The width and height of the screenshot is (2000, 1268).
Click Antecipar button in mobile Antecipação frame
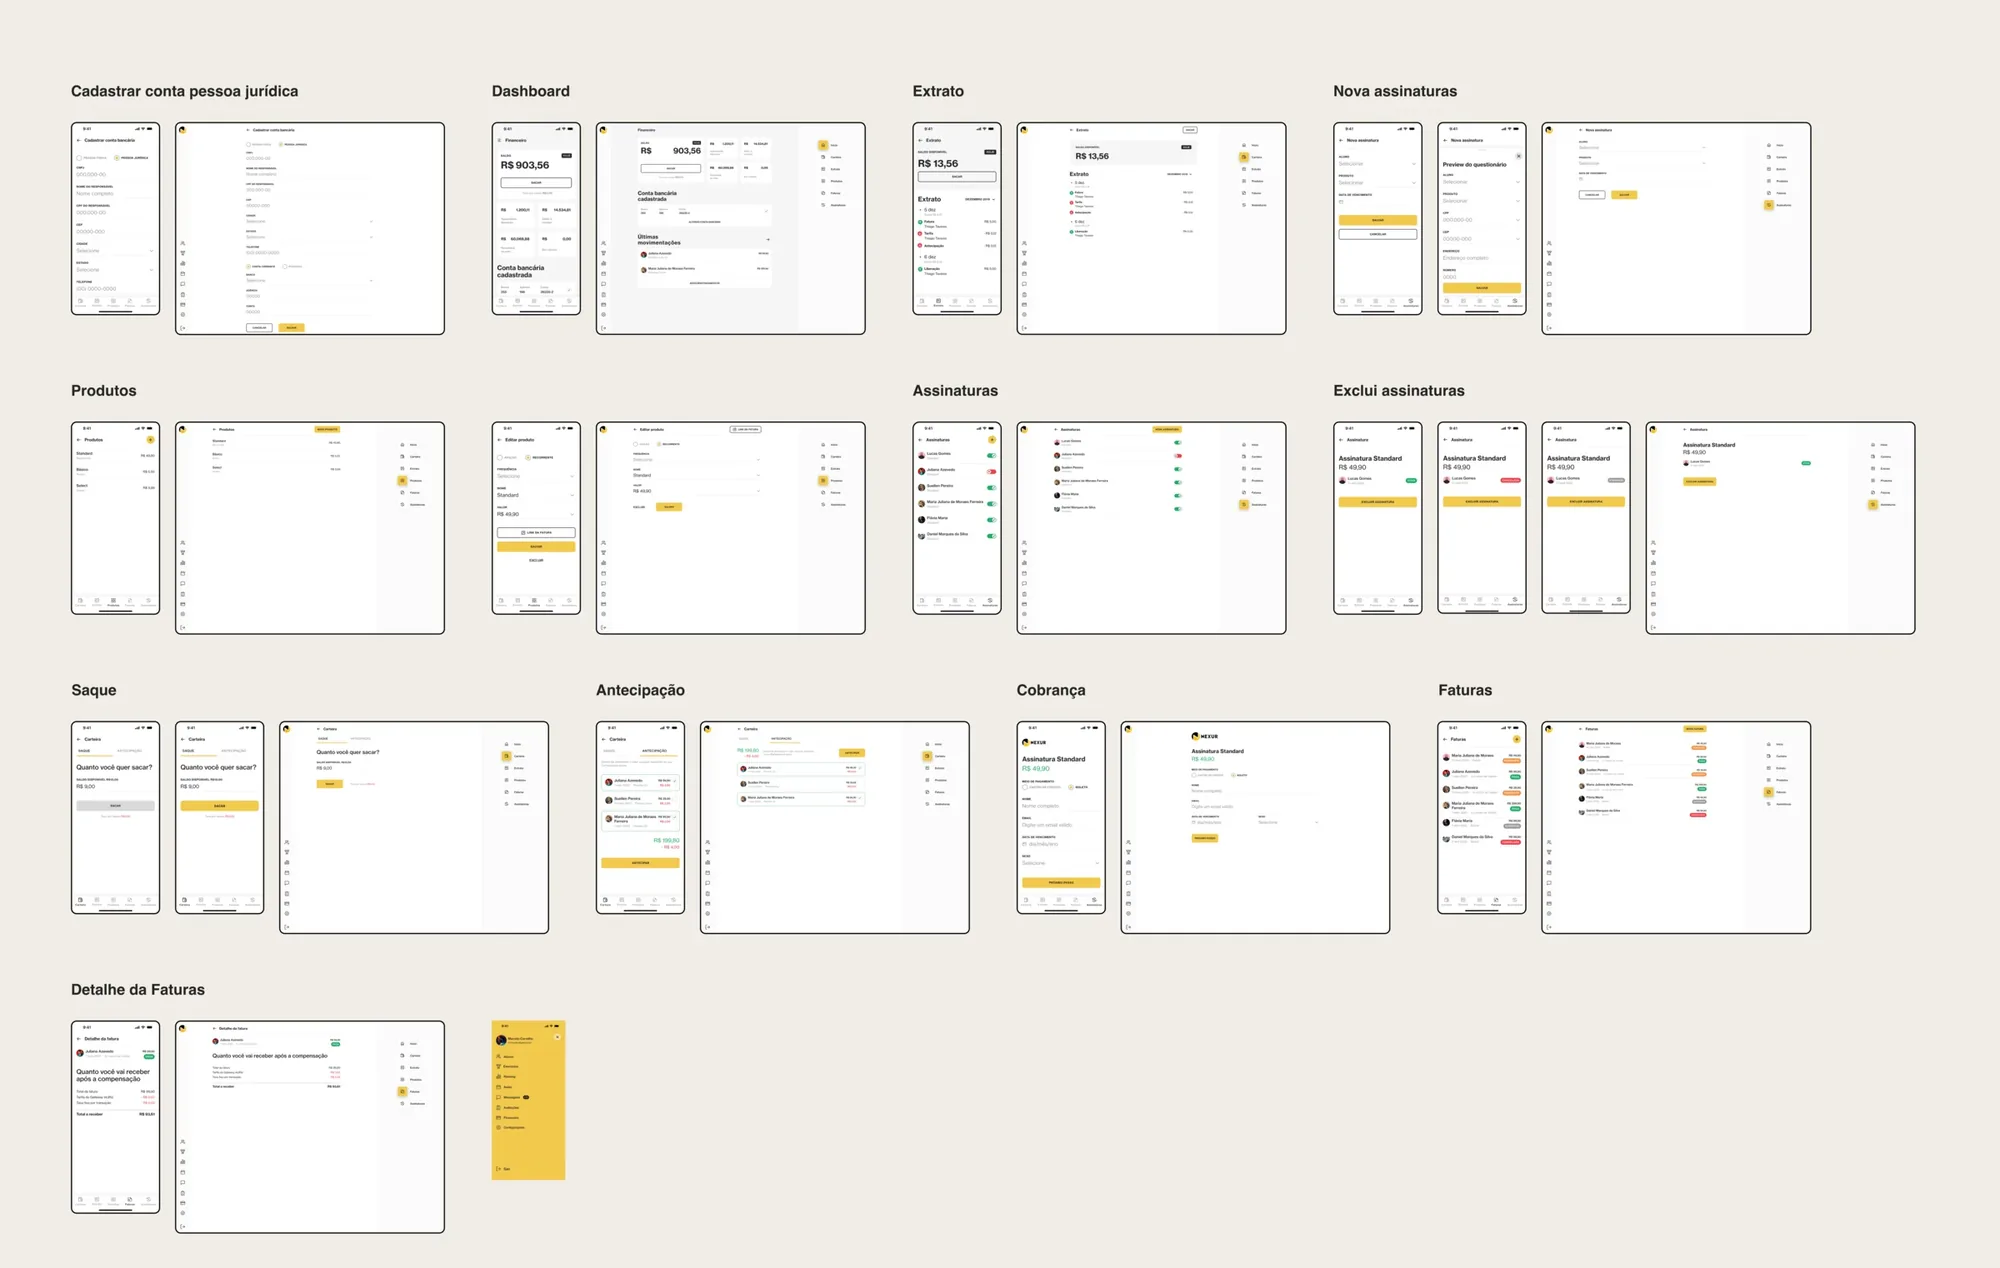coord(640,863)
